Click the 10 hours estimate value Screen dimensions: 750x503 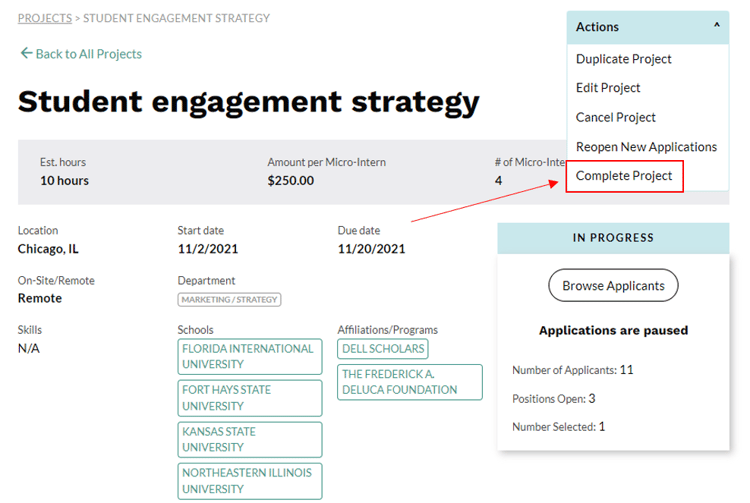pos(65,181)
